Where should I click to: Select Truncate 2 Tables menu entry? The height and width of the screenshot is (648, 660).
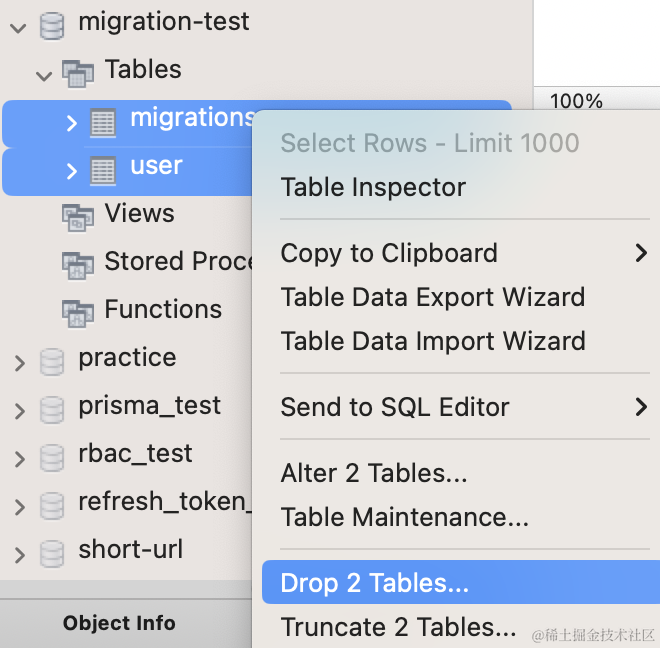398,627
